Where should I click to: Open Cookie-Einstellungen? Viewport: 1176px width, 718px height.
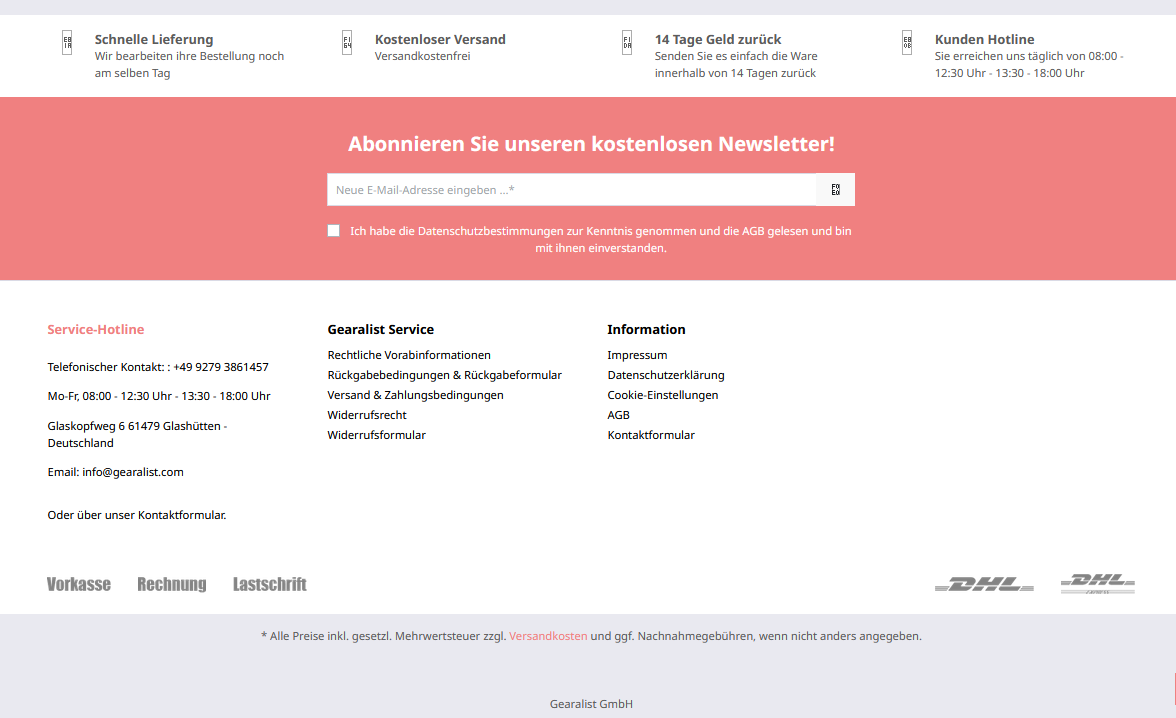point(662,395)
